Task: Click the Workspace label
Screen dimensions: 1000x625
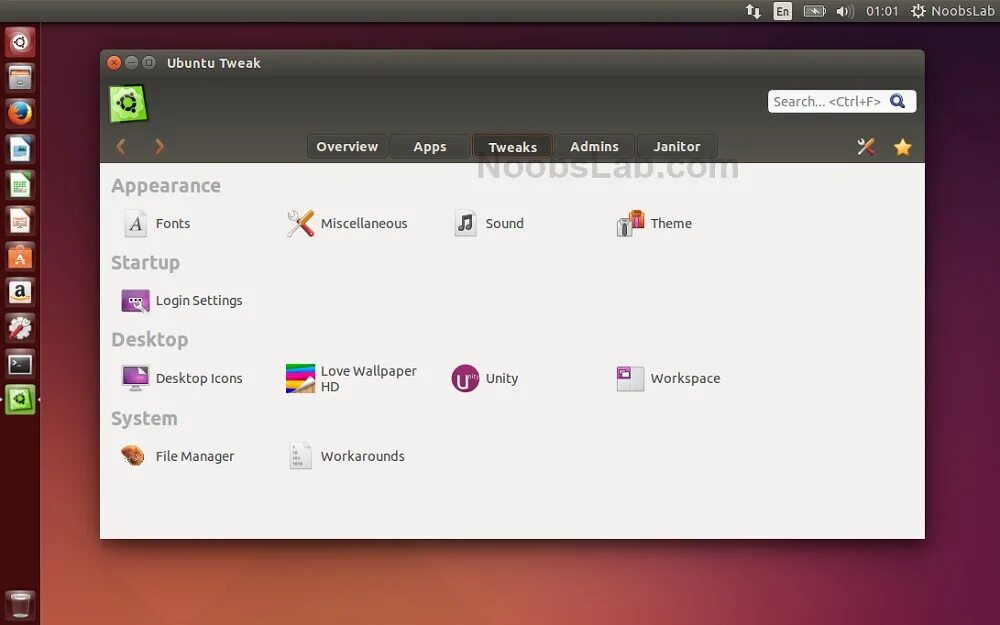Action: coord(686,379)
